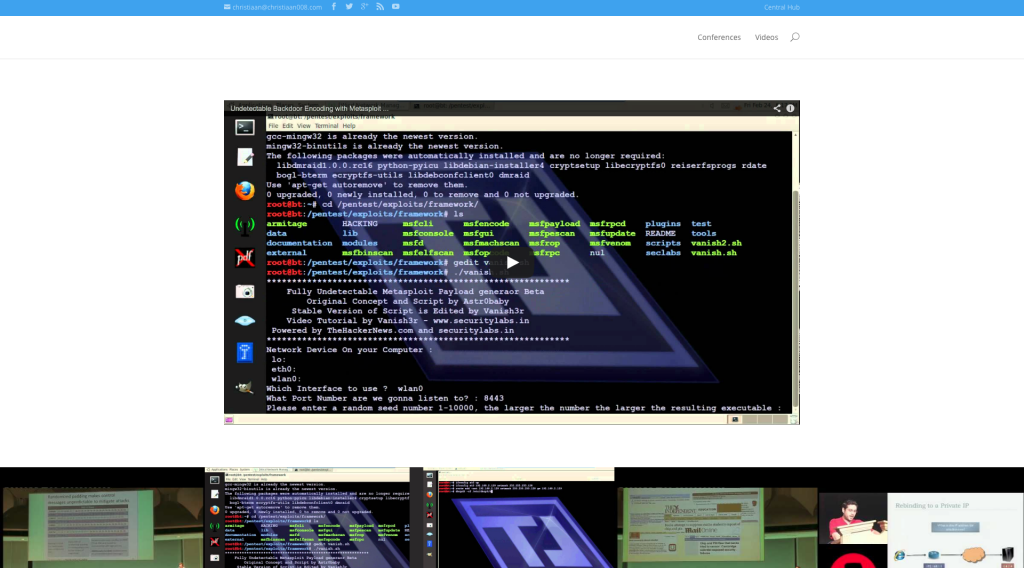The image size is (1024, 568).
Task: Click 'www.securitylabs.in' text in the video
Action: pos(481,321)
